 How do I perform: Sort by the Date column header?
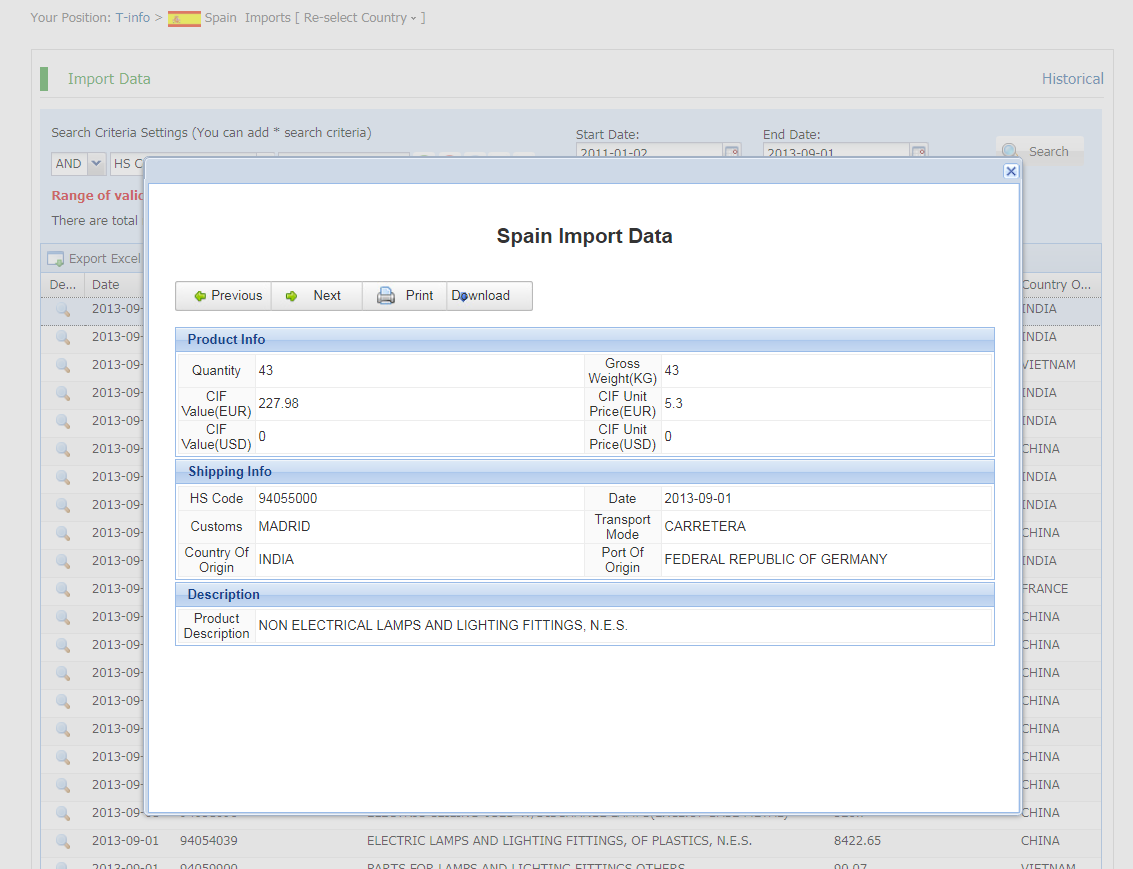tap(106, 285)
